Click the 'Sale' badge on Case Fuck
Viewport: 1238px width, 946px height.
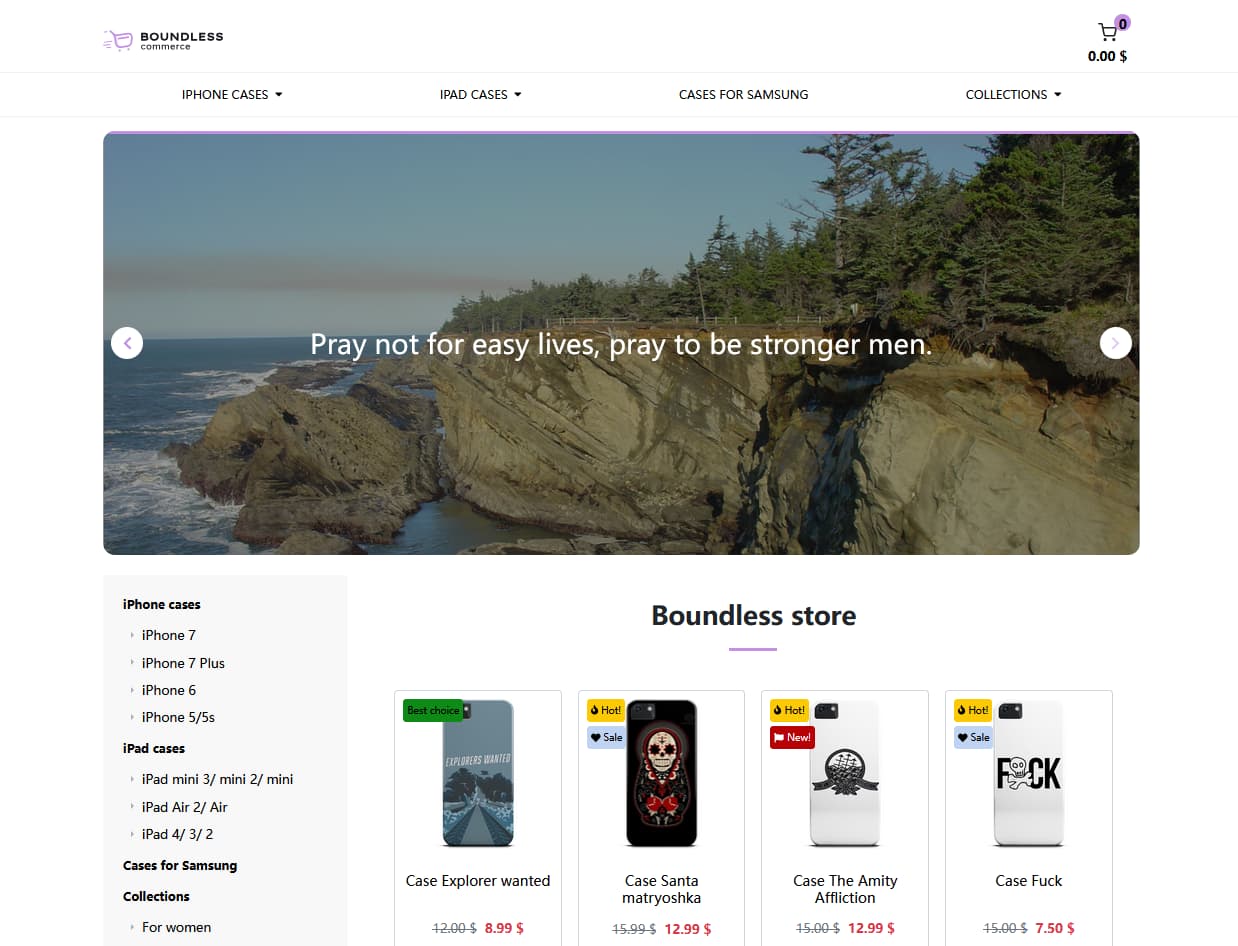click(x=972, y=737)
